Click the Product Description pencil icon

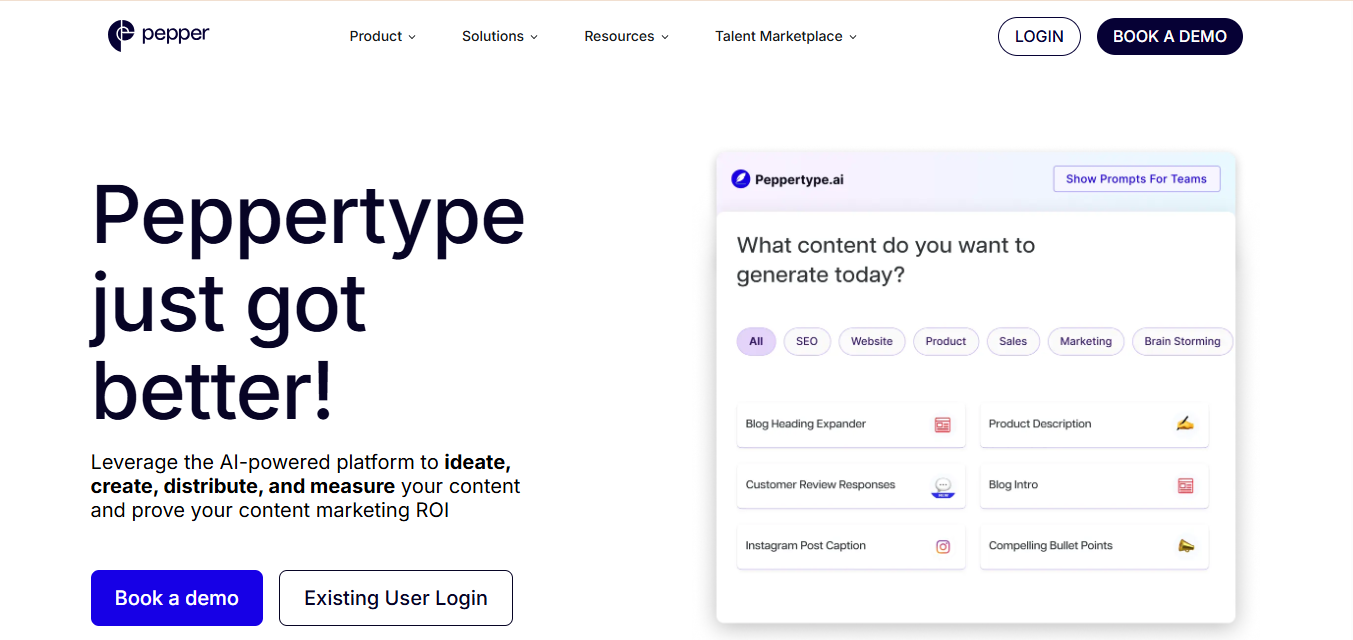pos(1185,424)
